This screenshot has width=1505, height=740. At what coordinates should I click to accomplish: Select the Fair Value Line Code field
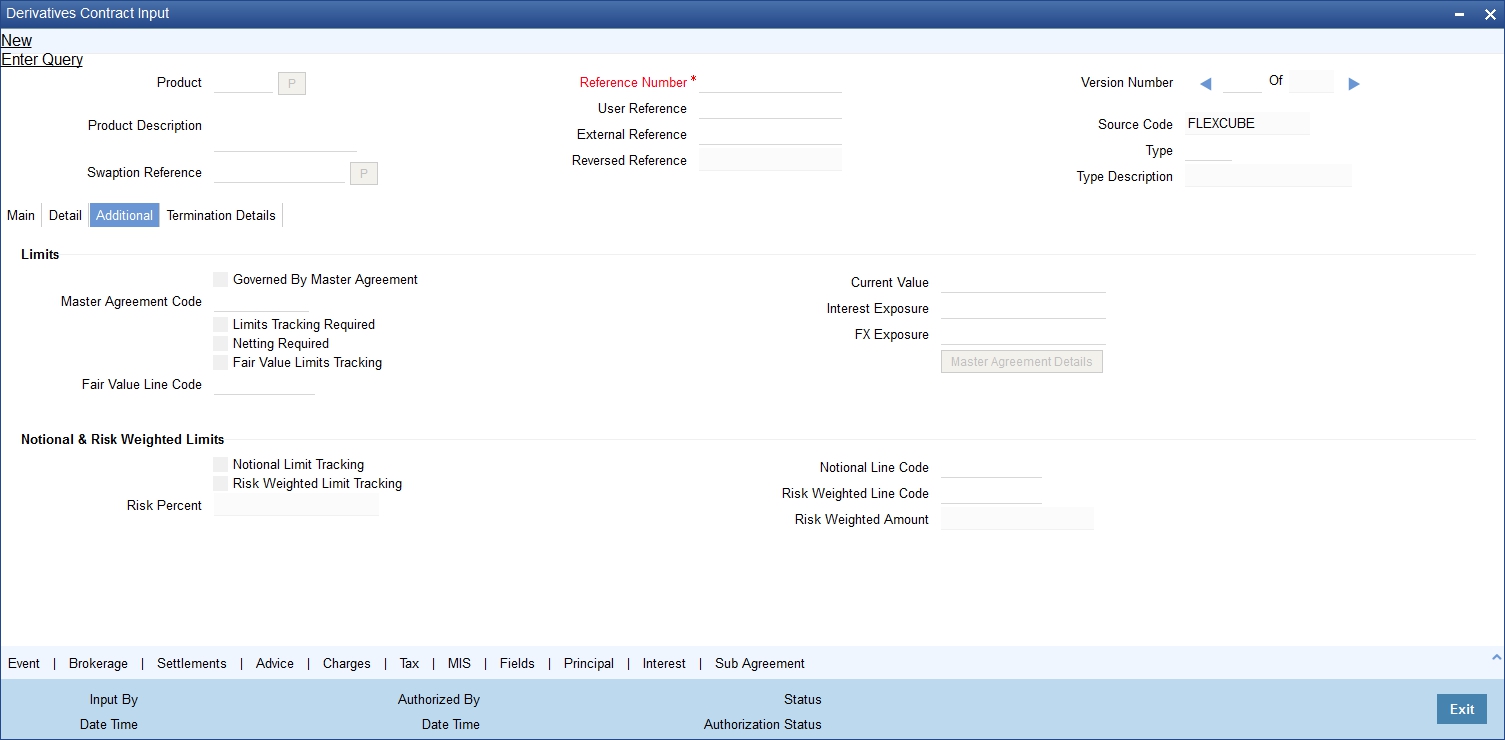(x=264, y=385)
